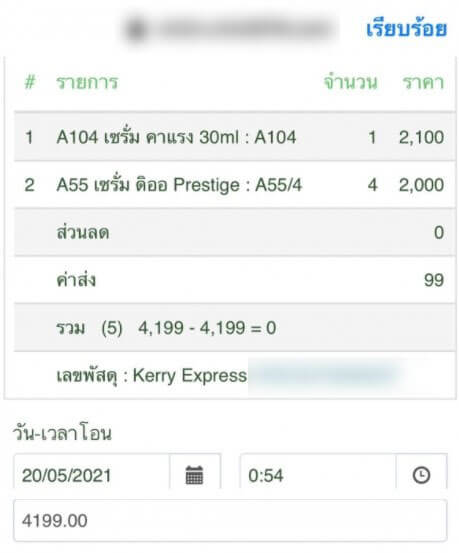
Task: Click the Kerry Express tracking number
Action: click(325, 375)
